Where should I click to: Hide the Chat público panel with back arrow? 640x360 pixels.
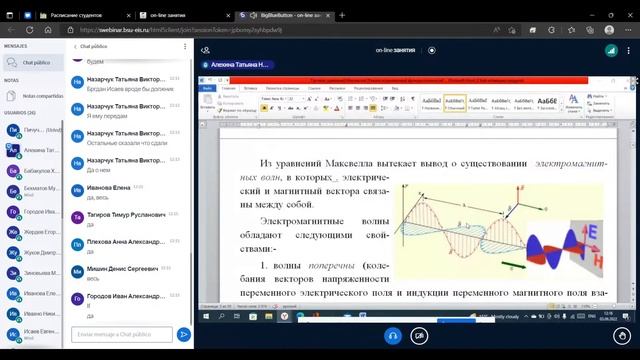point(75,47)
